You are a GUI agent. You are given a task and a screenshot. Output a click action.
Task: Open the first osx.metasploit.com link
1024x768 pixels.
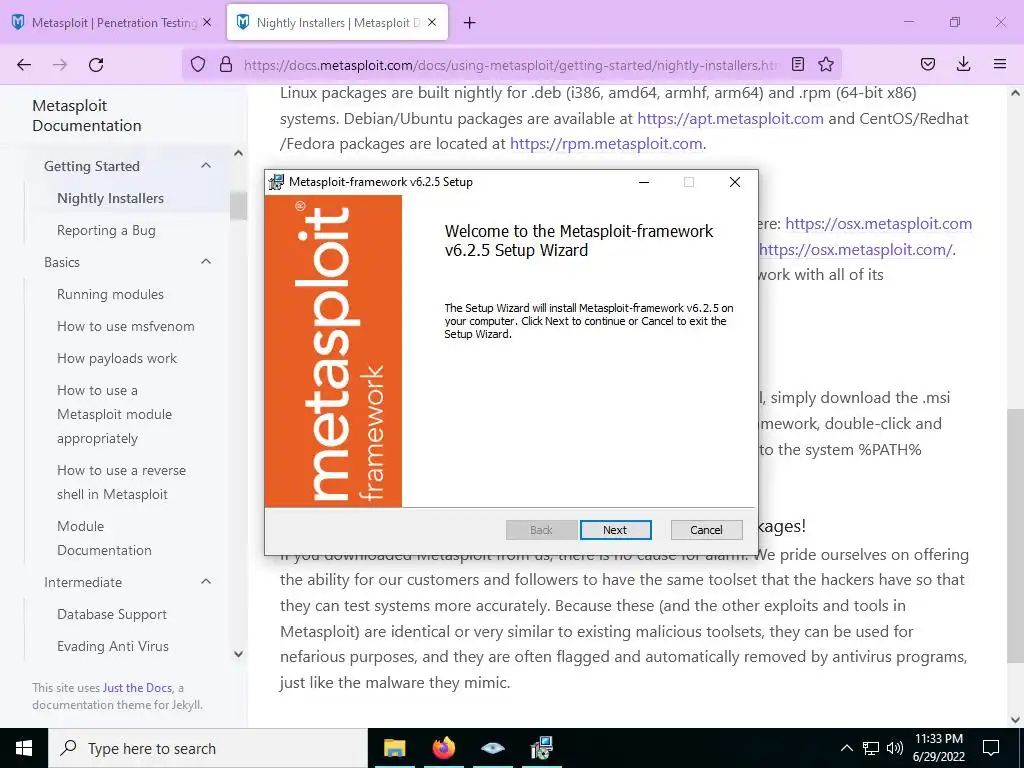[x=878, y=224]
